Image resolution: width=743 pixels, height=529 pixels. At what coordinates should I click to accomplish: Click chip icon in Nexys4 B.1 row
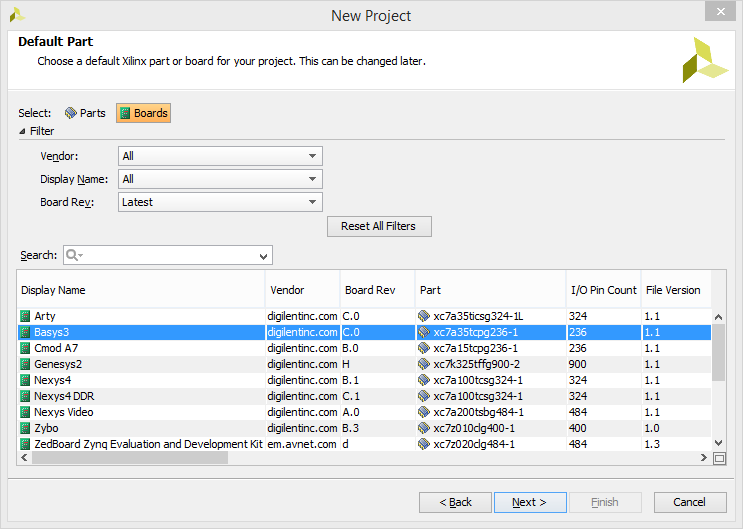(x=424, y=380)
